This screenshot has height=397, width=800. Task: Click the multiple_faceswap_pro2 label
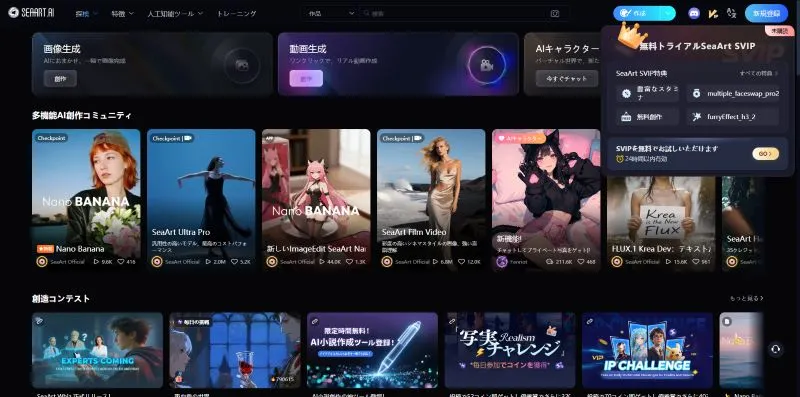743,93
